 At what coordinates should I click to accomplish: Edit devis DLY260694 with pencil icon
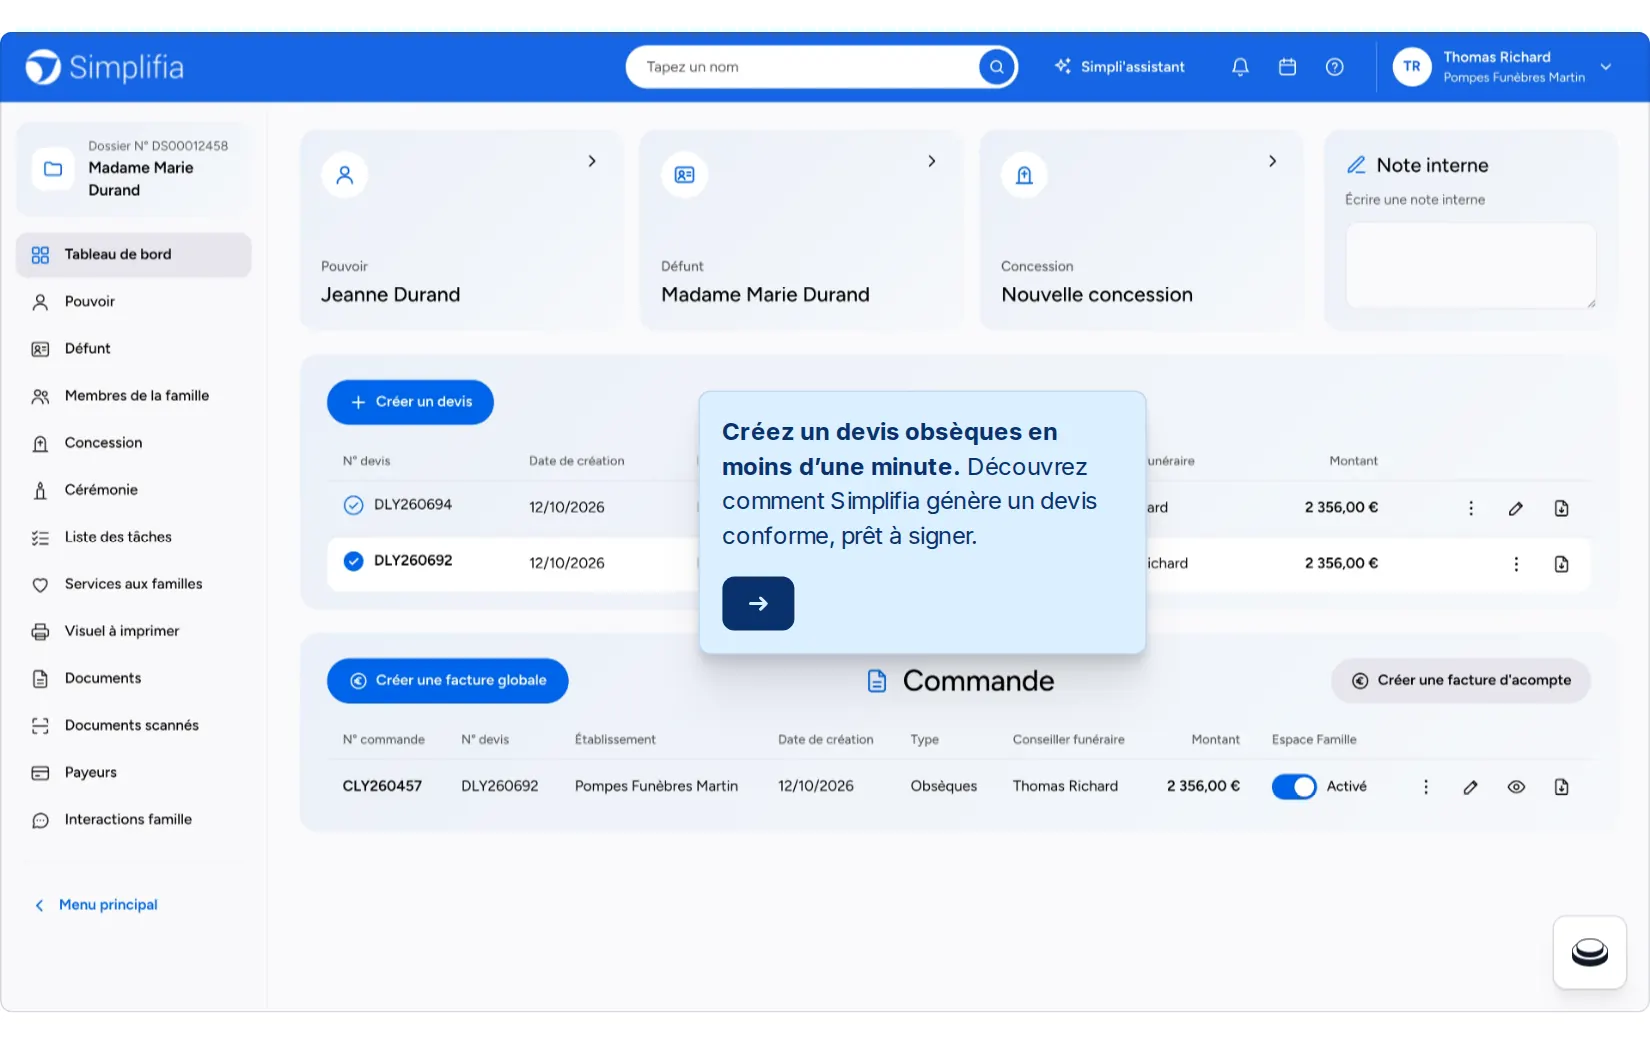point(1516,508)
